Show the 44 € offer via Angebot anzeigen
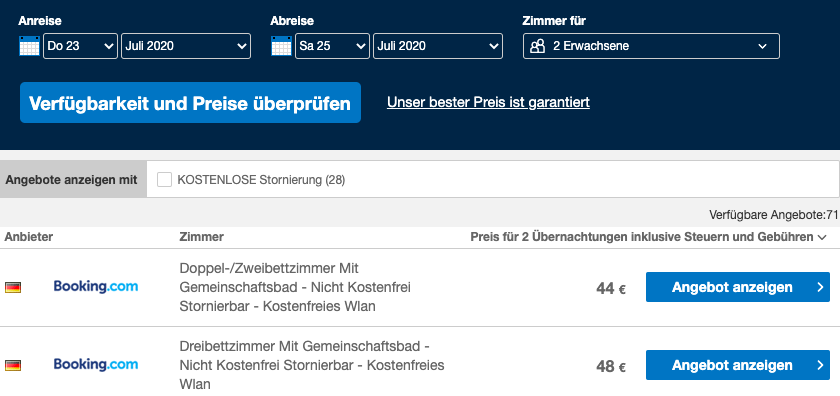840x396 pixels. coord(738,287)
